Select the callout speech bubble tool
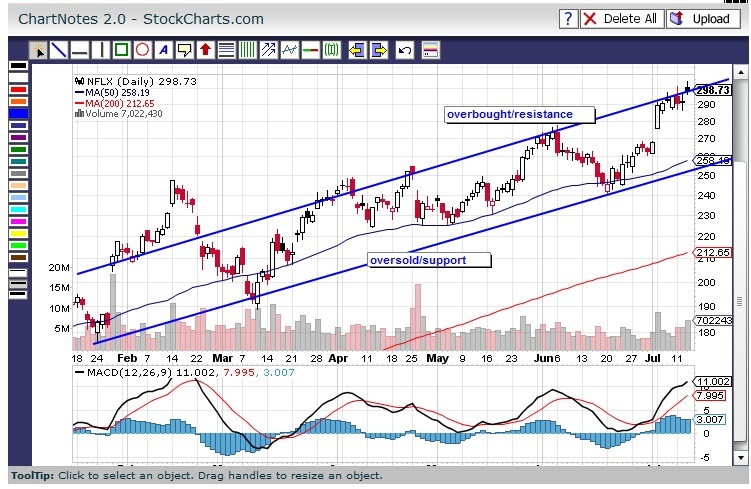 184,50
